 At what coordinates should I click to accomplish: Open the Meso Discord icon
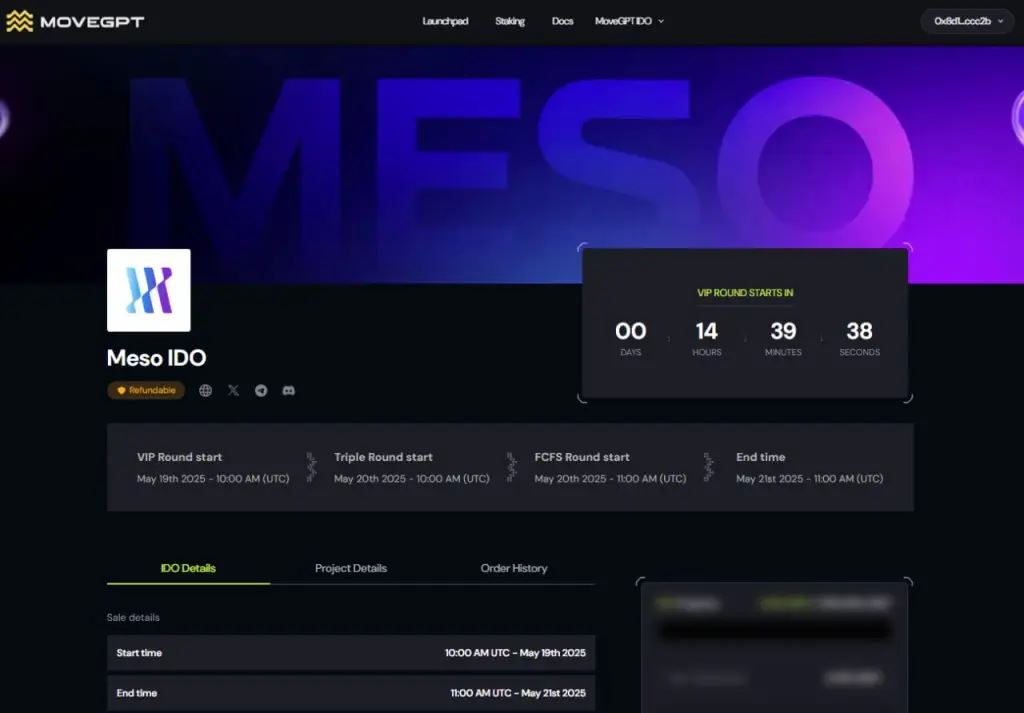289,391
